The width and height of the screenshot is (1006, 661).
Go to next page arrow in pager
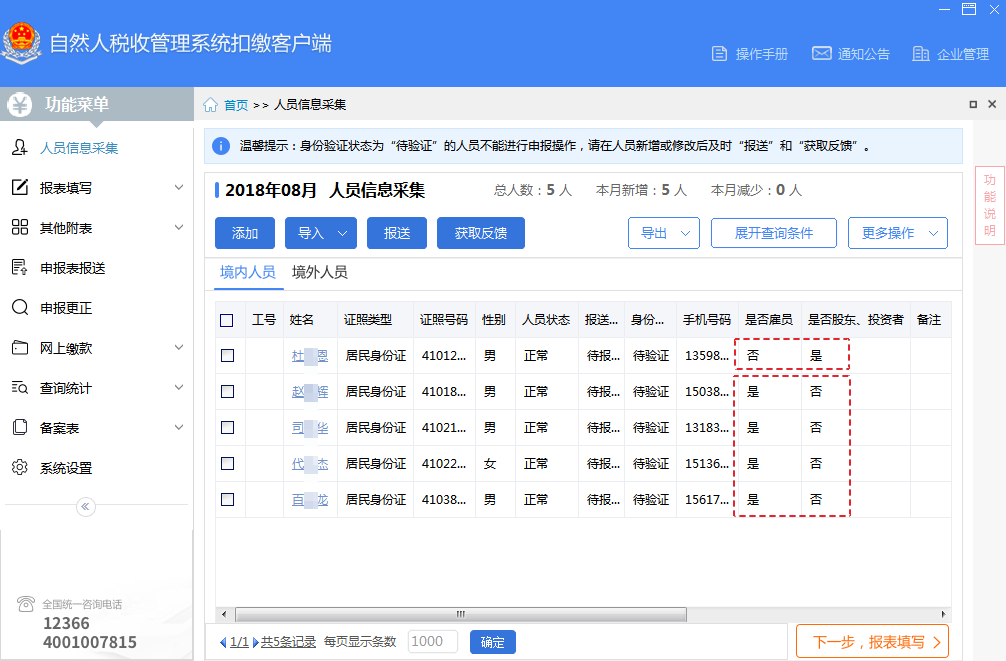pyautogui.click(x=255, y=642)
